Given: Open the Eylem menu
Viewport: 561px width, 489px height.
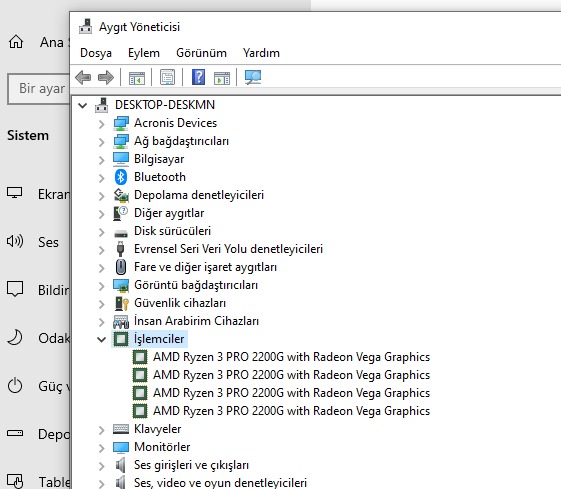Looking at the screenshot, I should point(144,53).
